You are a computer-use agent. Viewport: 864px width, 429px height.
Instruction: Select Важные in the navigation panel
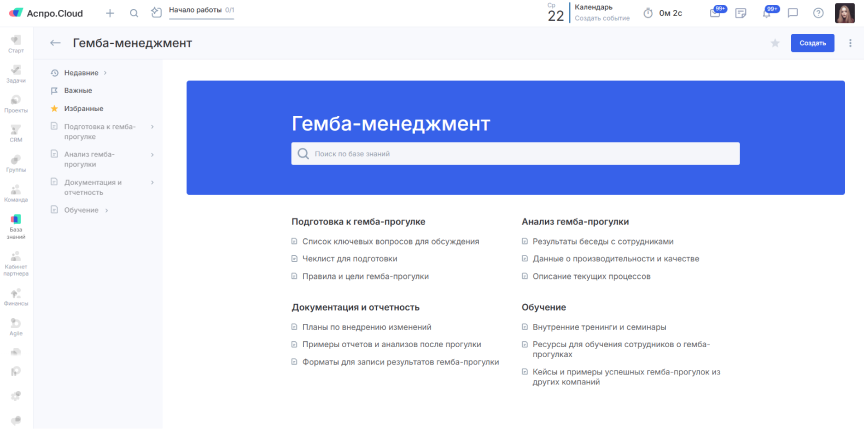tap(78, 90)
